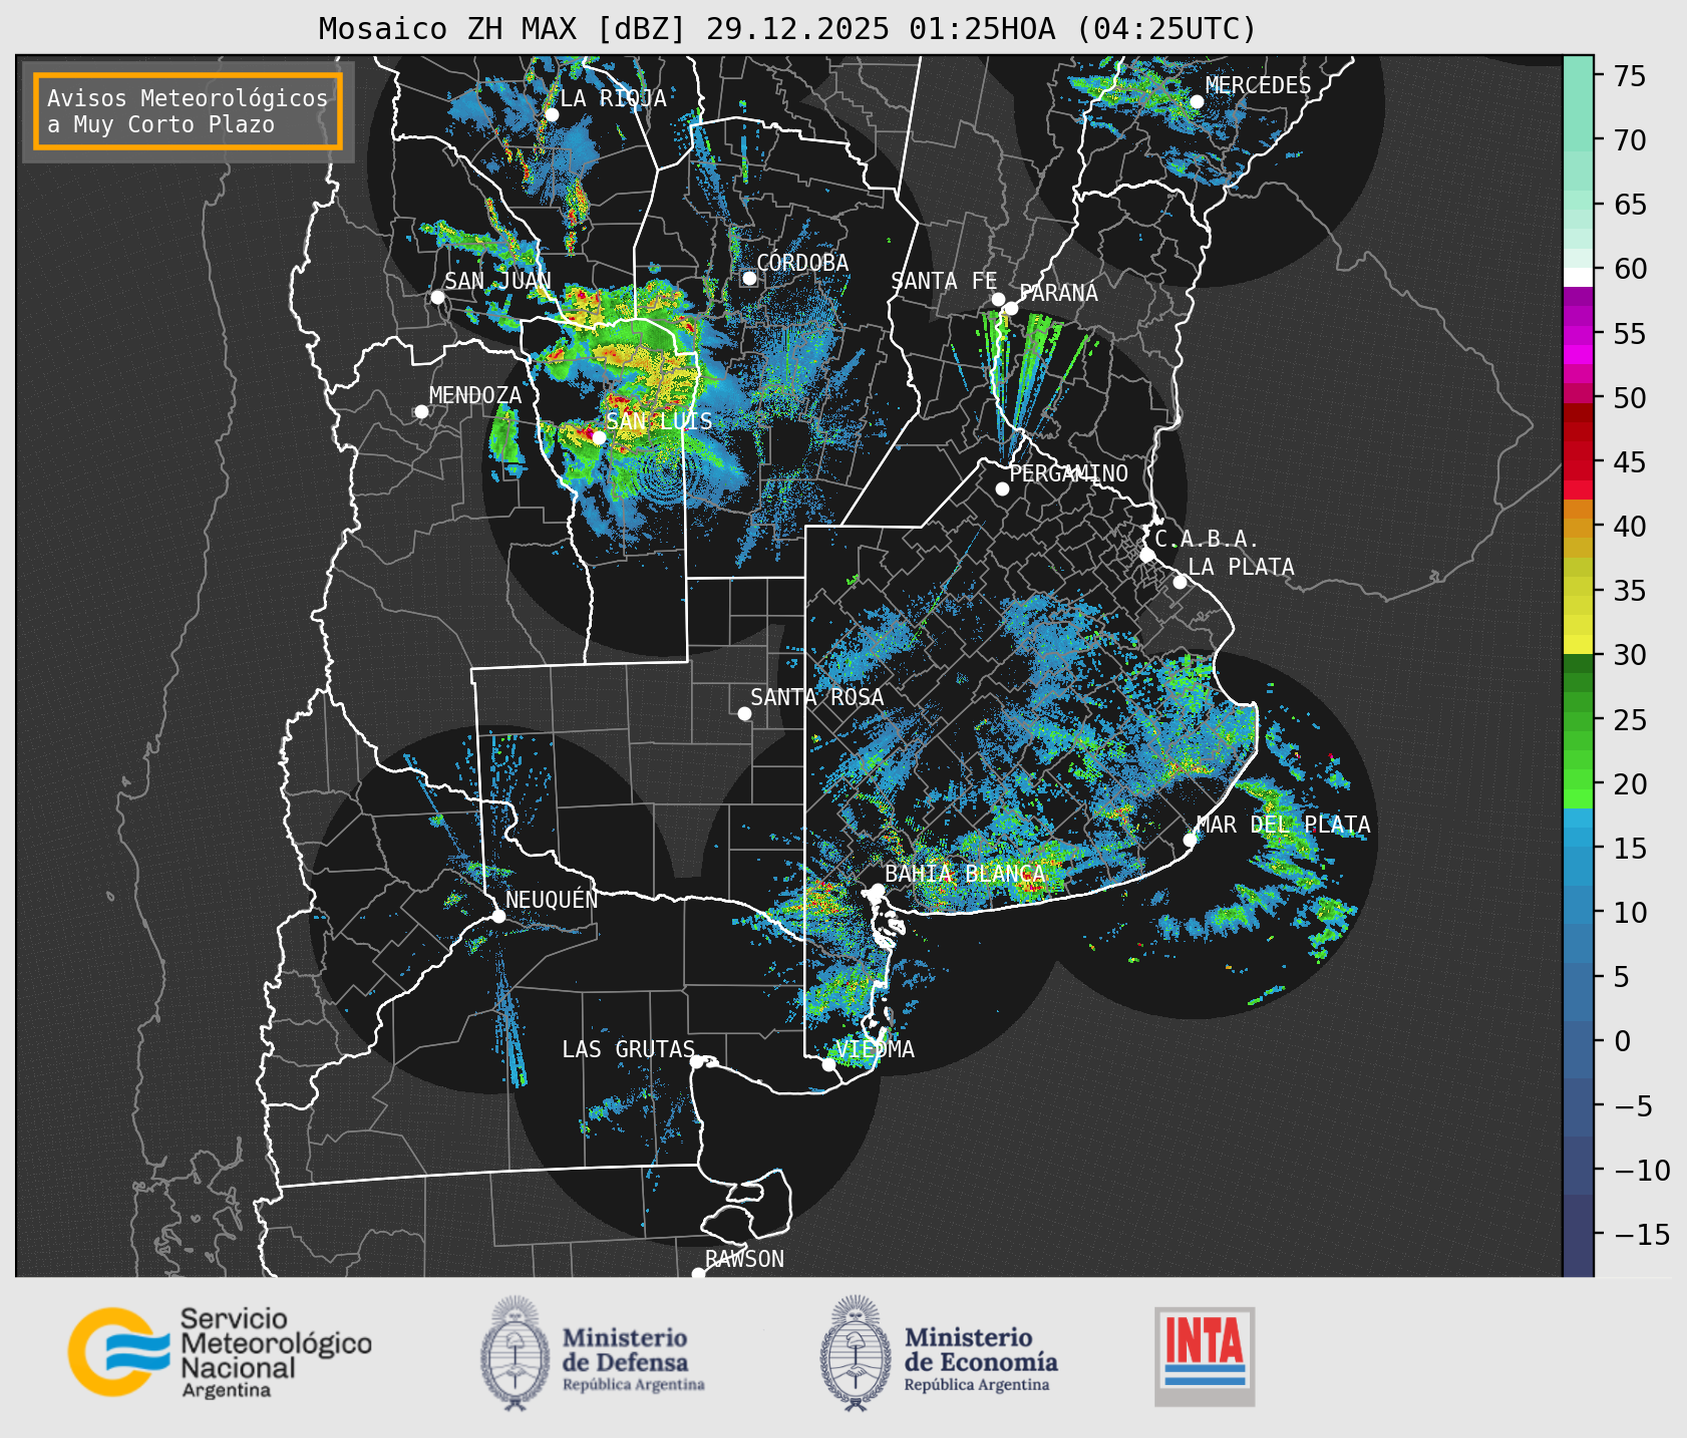The image size is (1687, 1438).
Task: Click the red INTA logo
Action: pyautogui.click(x=1205, y=1356)
